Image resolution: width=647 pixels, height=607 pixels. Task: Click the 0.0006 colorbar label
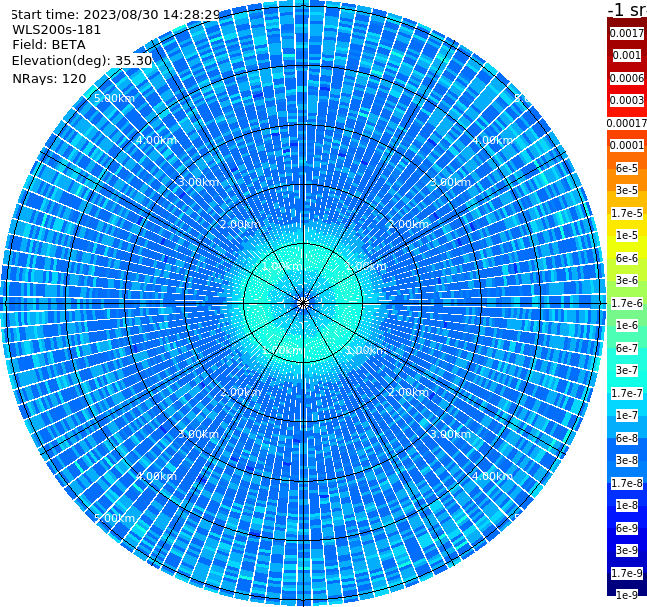[x=627, y=78]
